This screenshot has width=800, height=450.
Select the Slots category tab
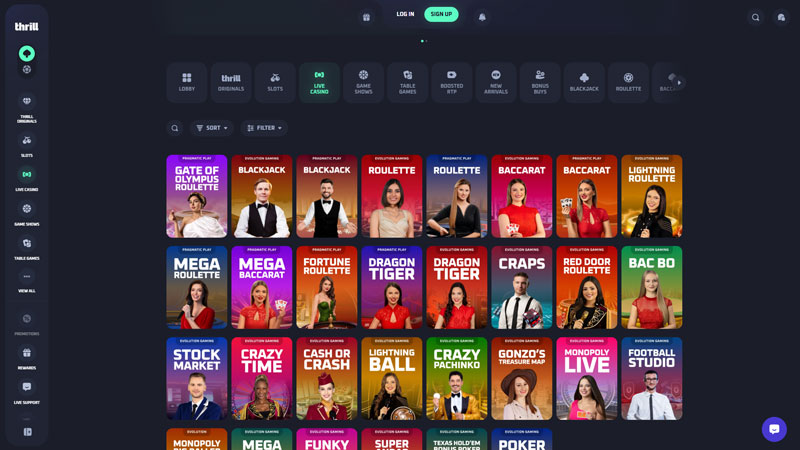click(275, 83)
